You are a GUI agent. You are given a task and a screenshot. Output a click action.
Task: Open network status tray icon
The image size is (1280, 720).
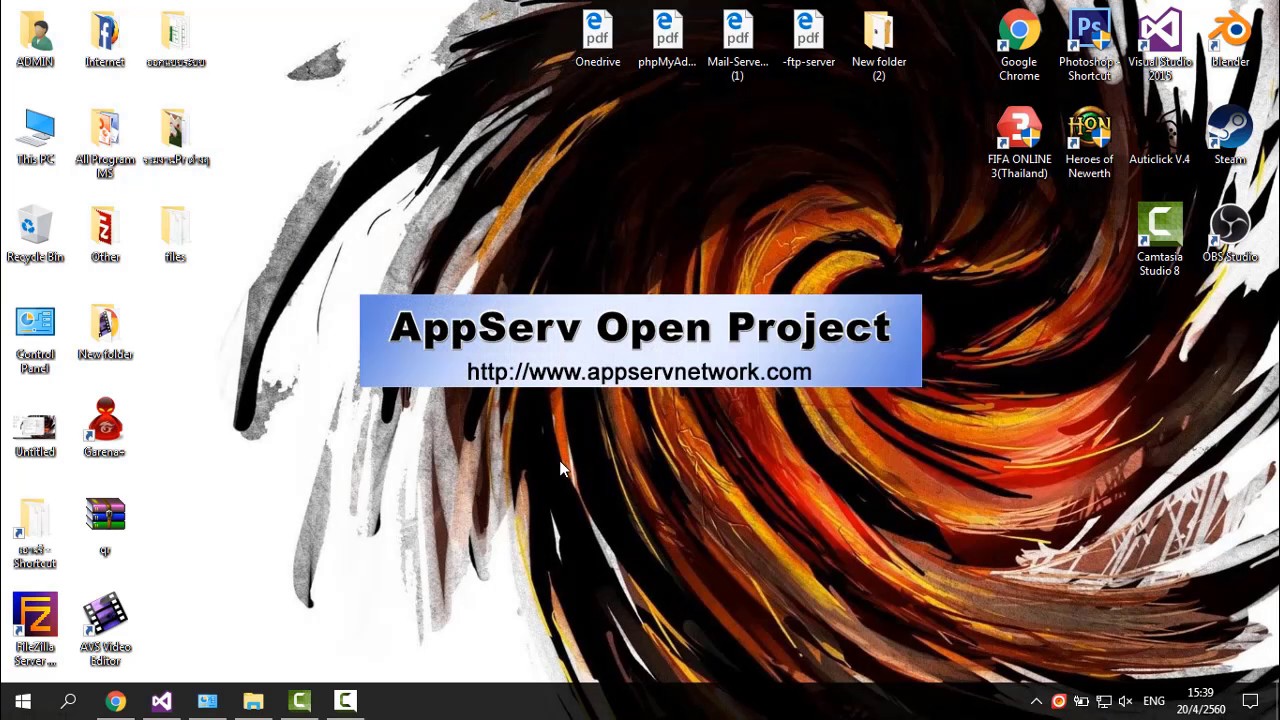coord(1103,701)
